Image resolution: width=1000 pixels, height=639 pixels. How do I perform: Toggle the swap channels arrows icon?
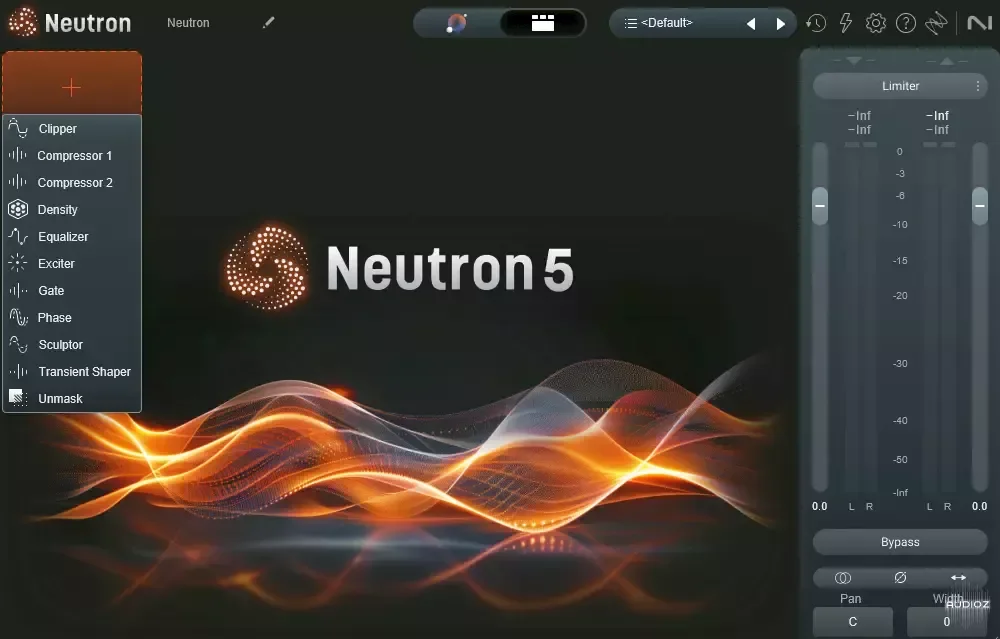[959, 578]
